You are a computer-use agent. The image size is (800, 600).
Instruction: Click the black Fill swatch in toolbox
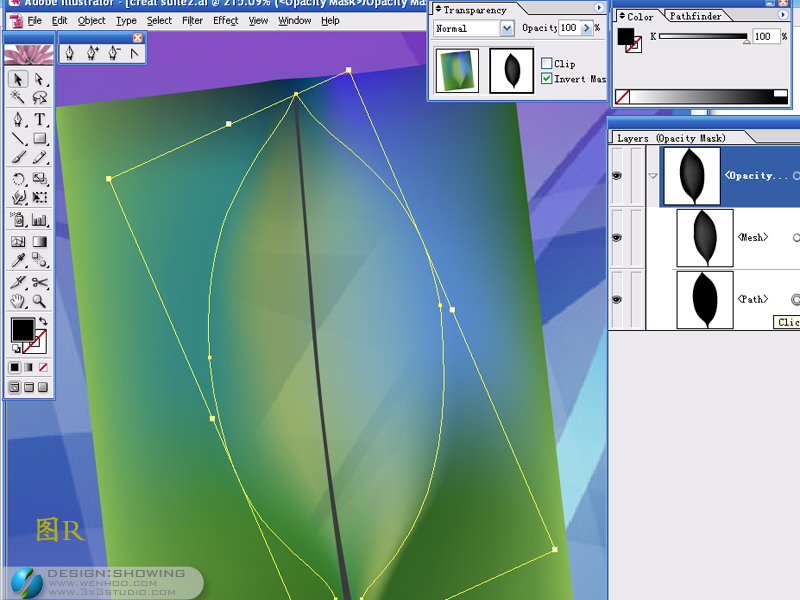[22, 330]
